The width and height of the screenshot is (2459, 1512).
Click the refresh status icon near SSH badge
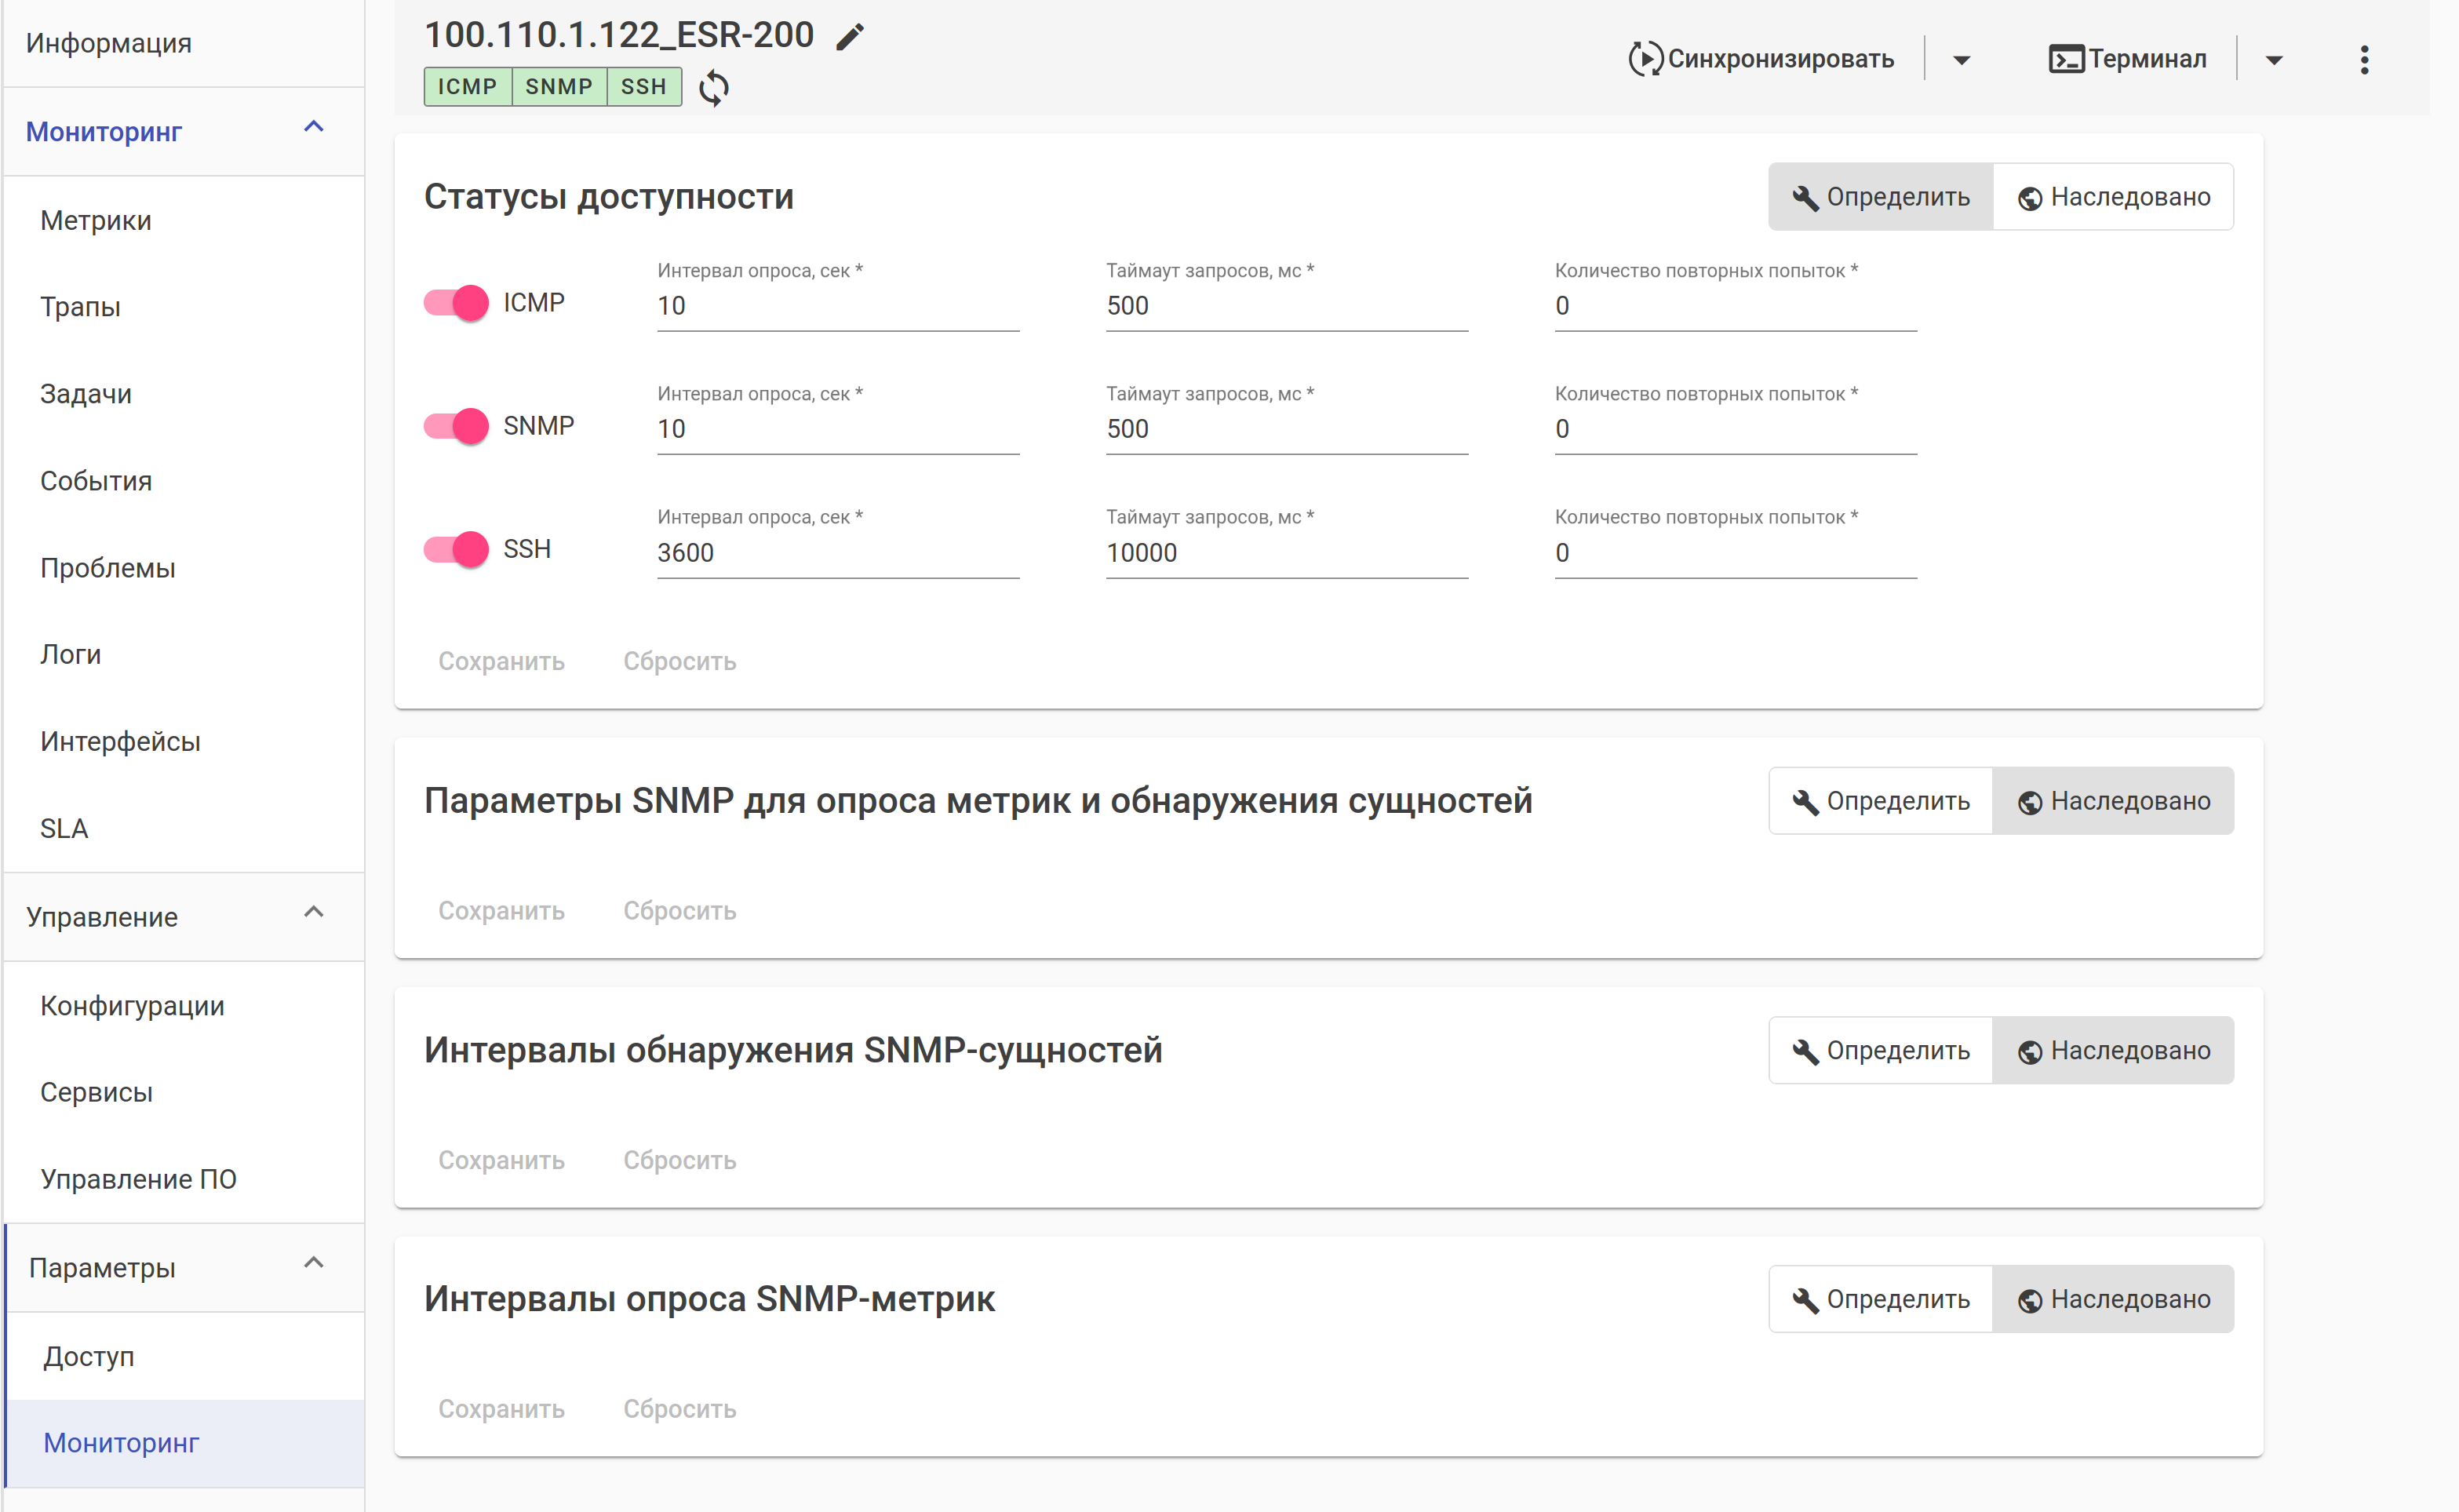pos(713,88)
